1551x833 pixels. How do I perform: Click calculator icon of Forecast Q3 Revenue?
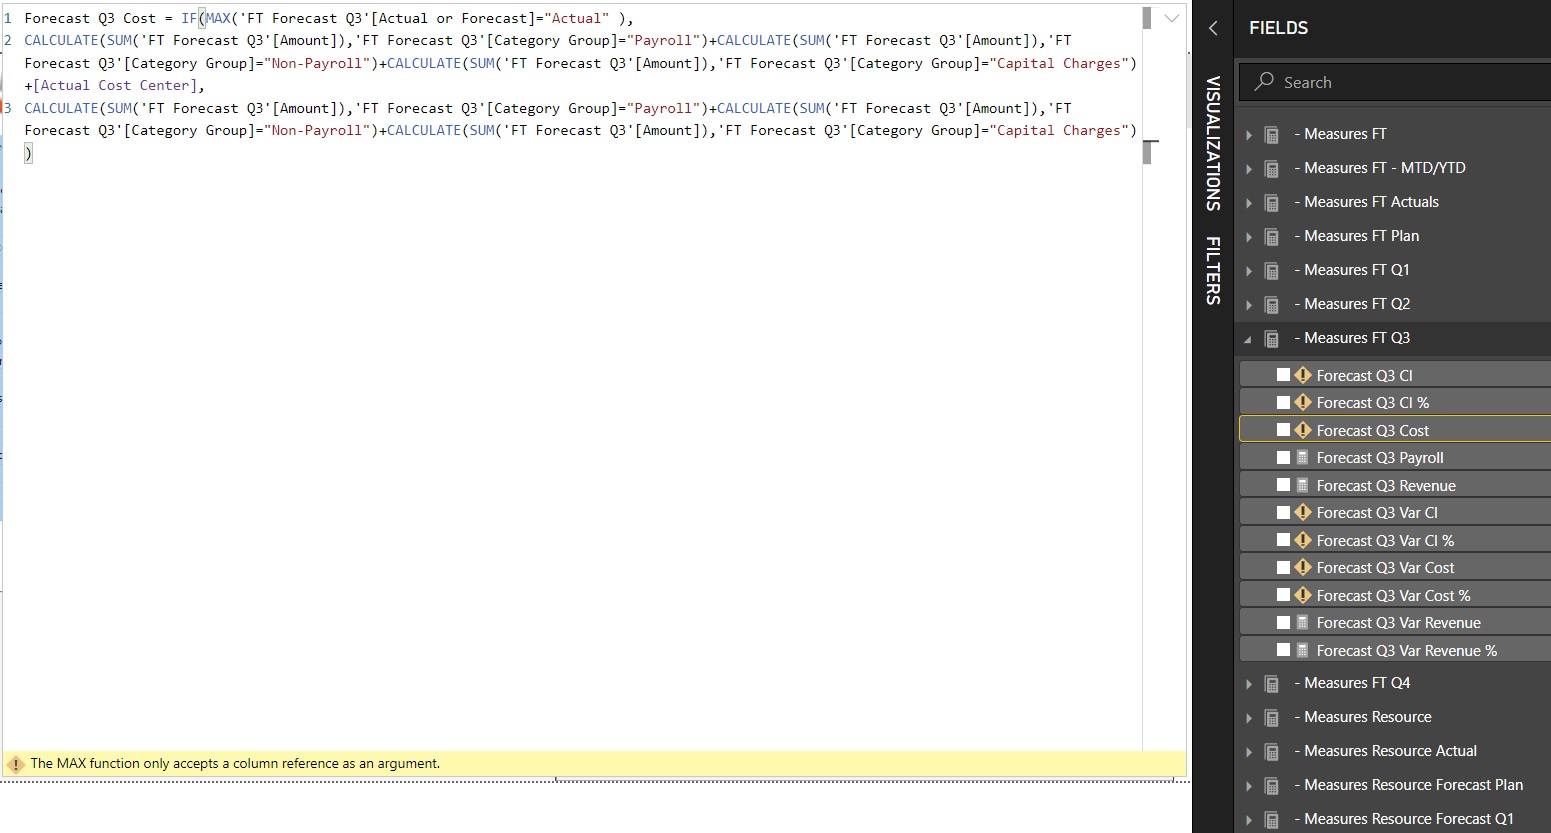pos(1302,485)
